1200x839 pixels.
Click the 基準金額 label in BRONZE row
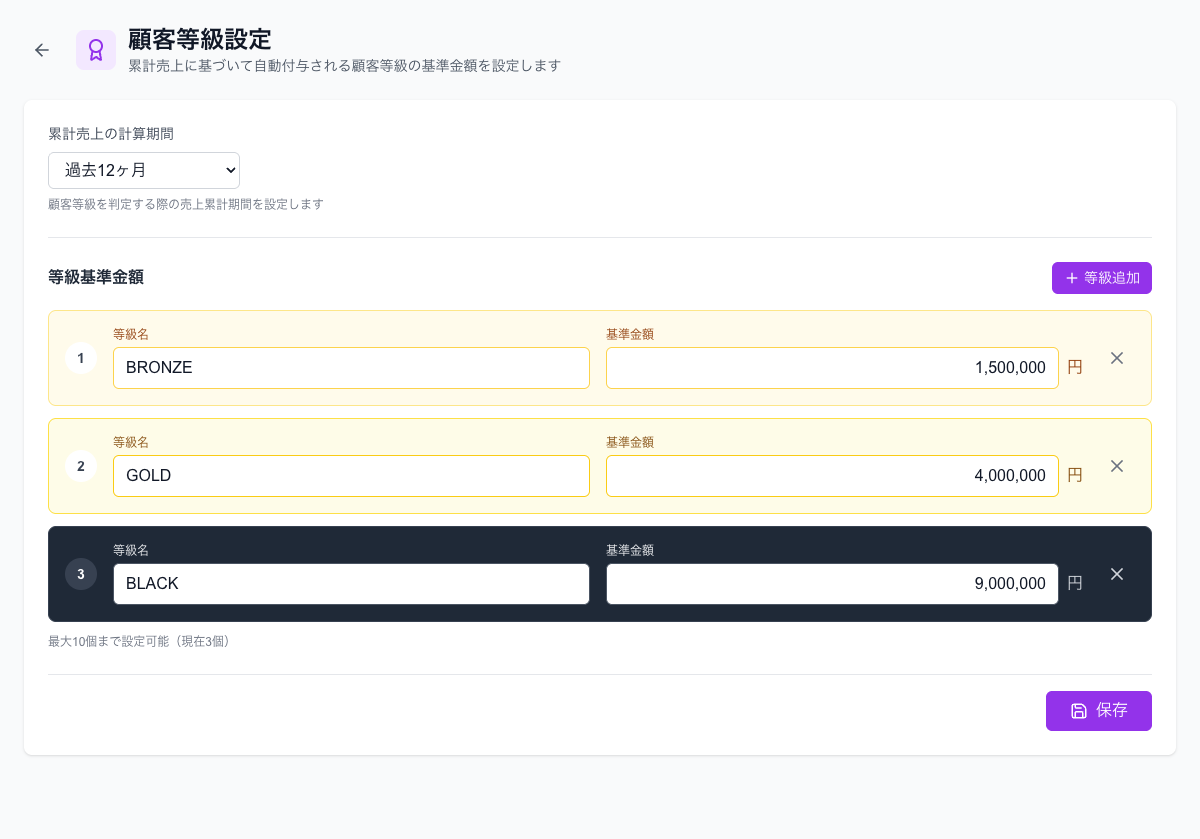pyautogui.click(x=630, y=335)
